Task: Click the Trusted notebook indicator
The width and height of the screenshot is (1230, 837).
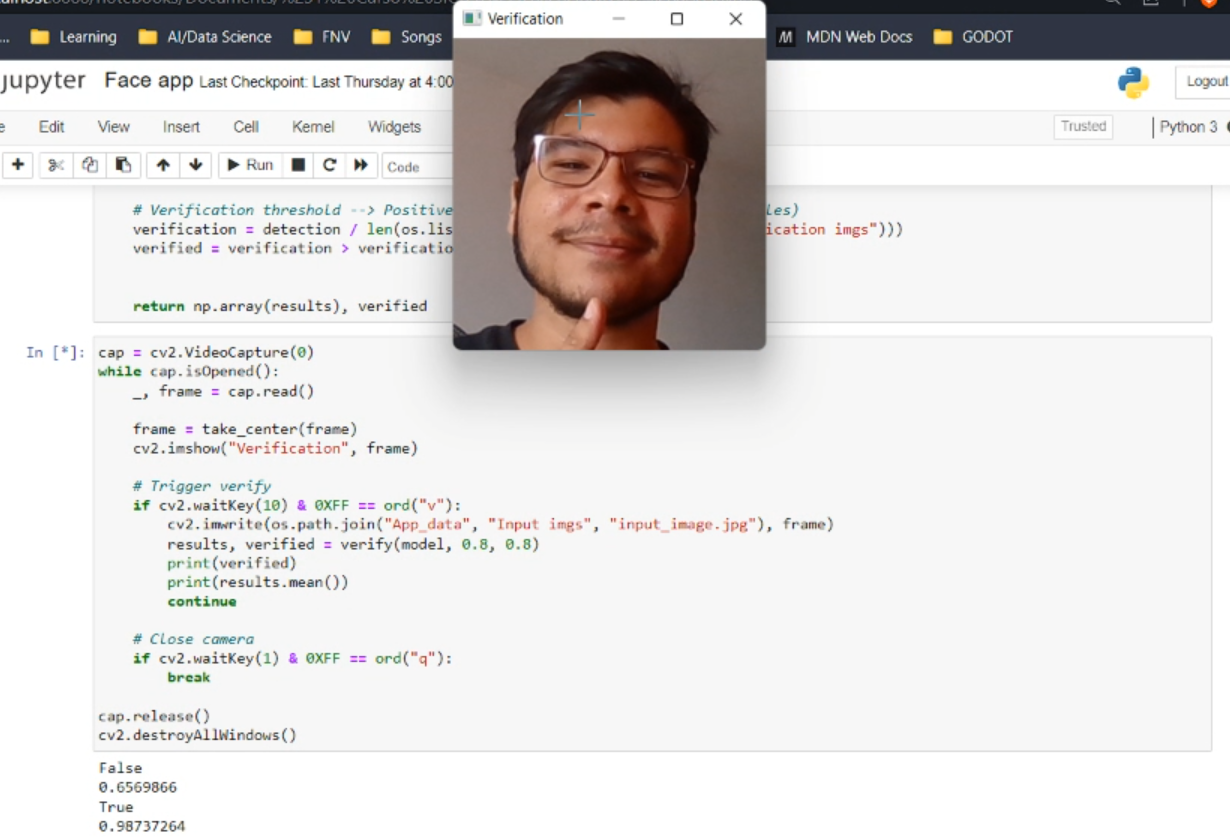Action: (1083, 127)
